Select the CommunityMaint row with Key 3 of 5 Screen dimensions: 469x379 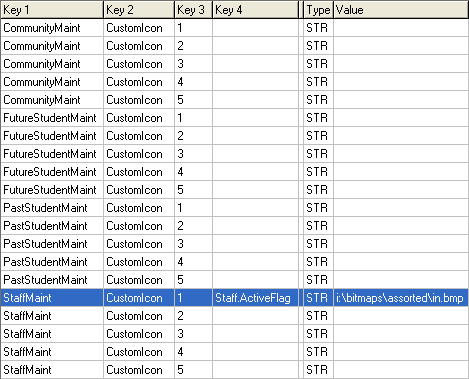(x=234, y=100)
